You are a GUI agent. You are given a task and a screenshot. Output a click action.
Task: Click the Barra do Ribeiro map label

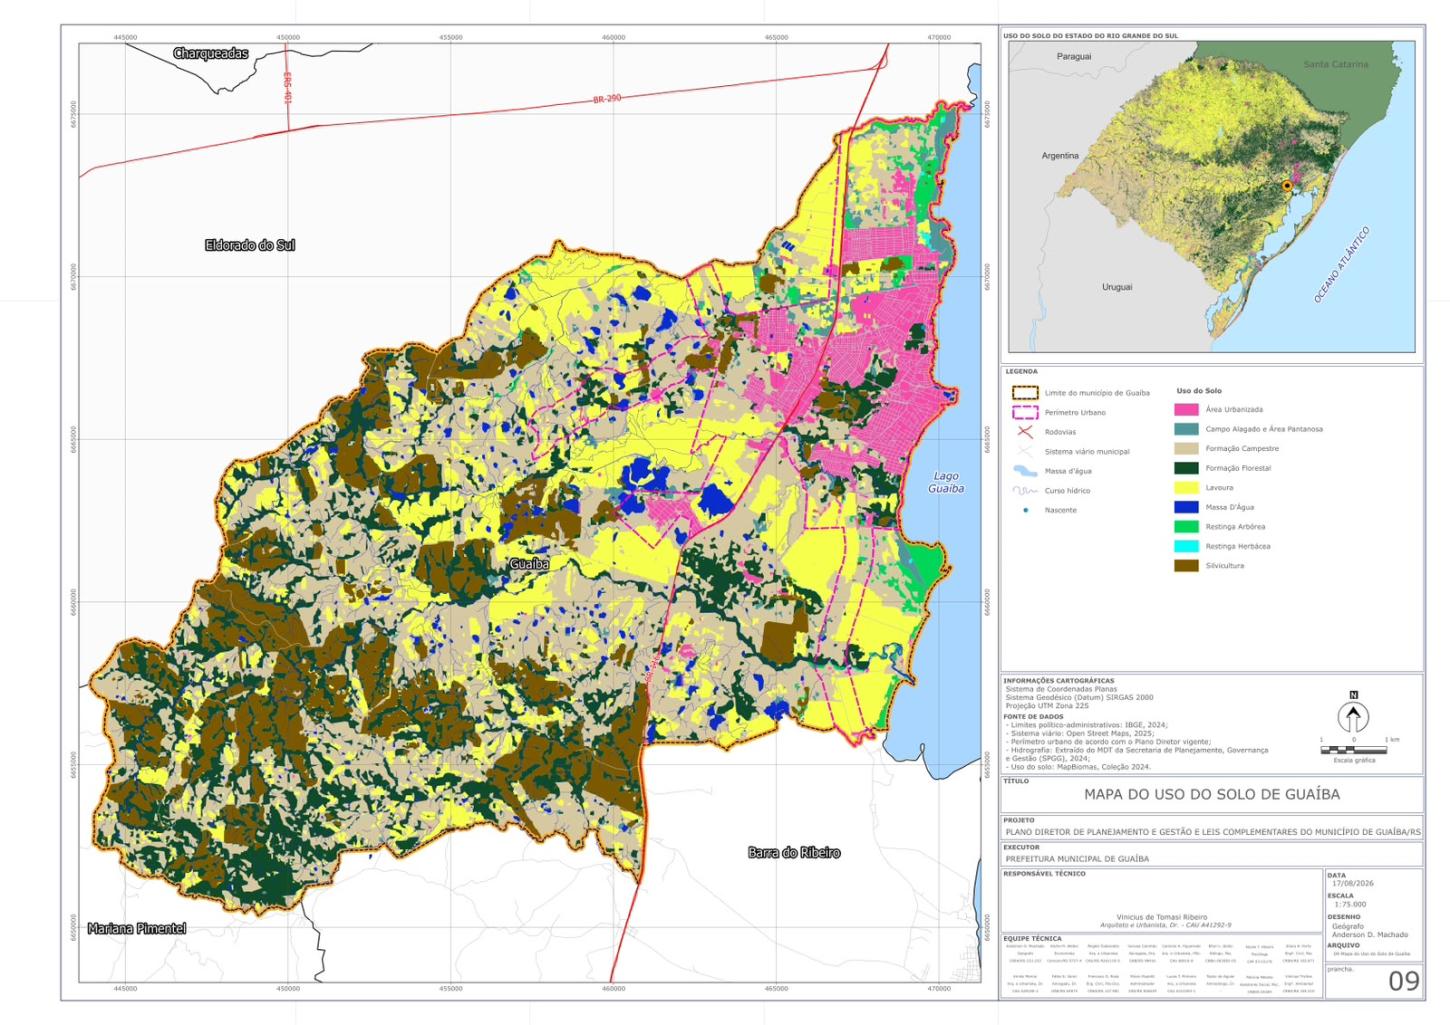794,853
